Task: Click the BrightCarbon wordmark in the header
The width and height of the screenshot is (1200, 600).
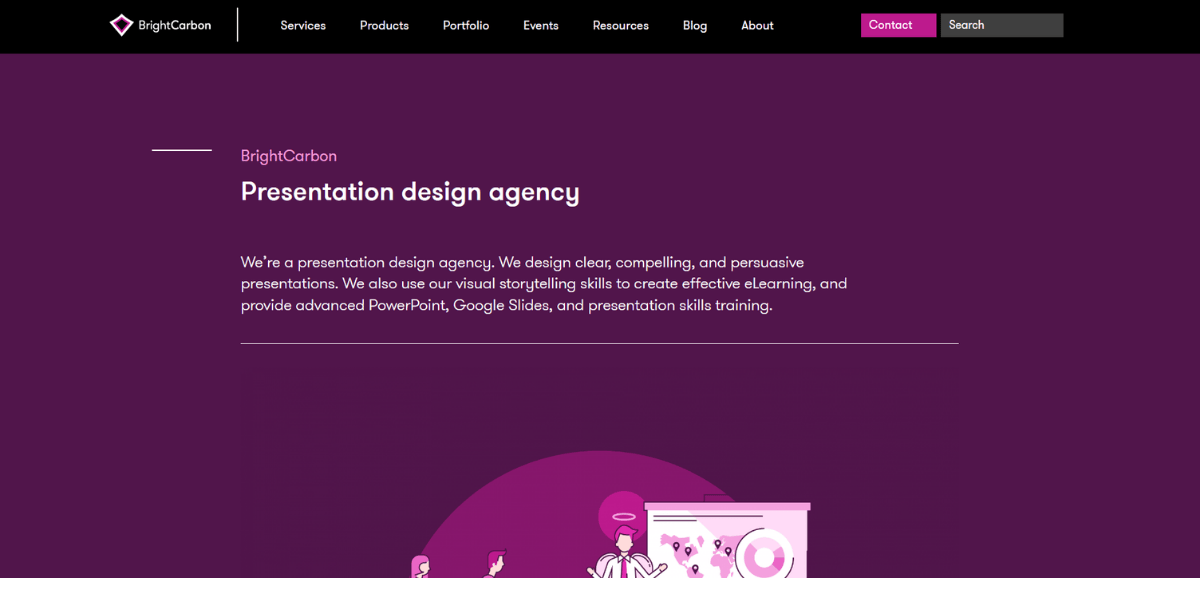Action: (x=175, y=26)
